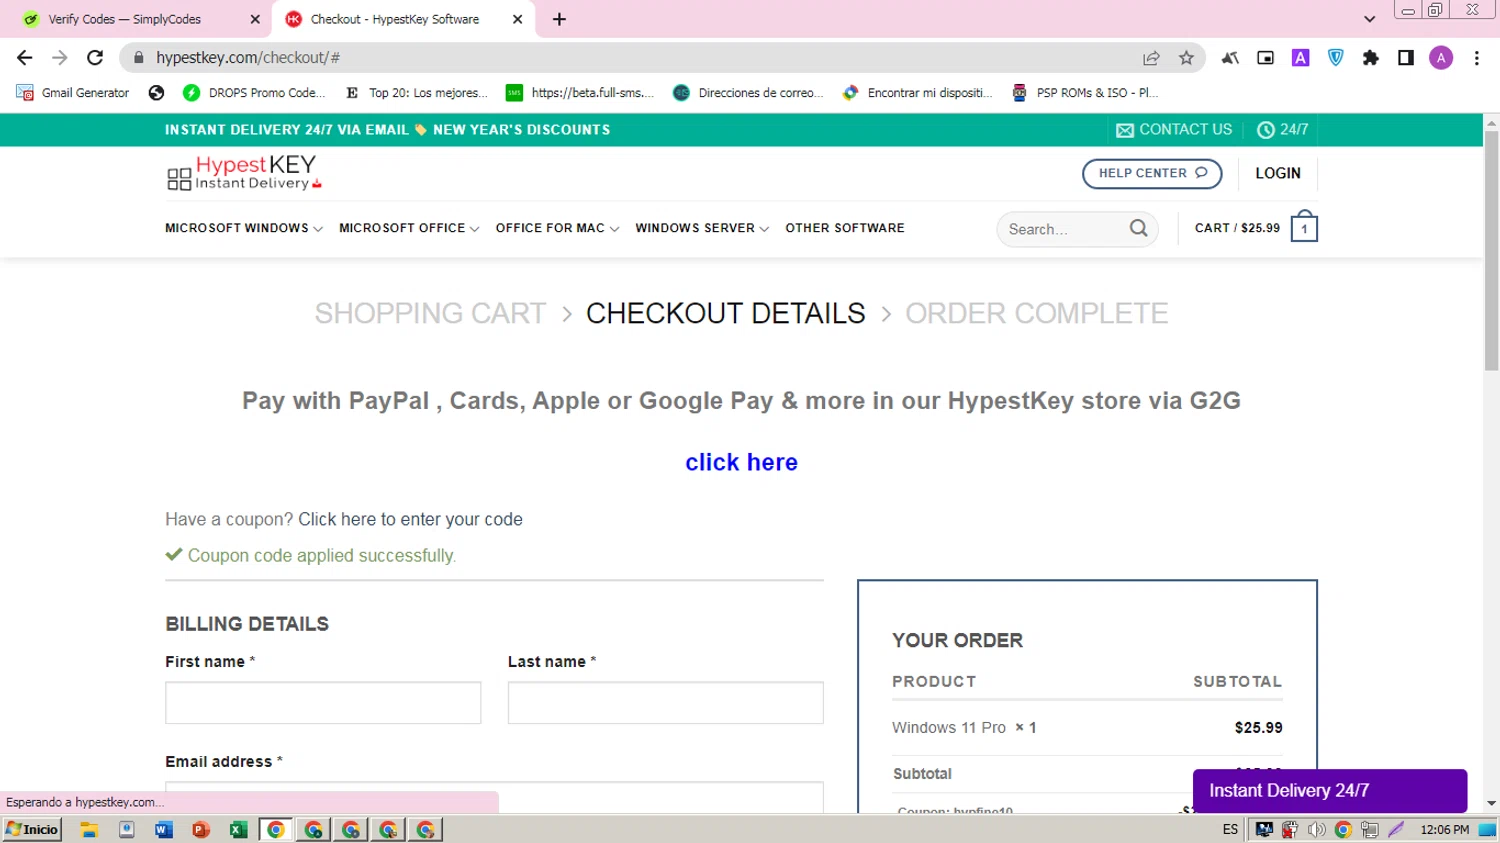Open Excel from the taskbar

pyautogui.click(x=238, y=829)
